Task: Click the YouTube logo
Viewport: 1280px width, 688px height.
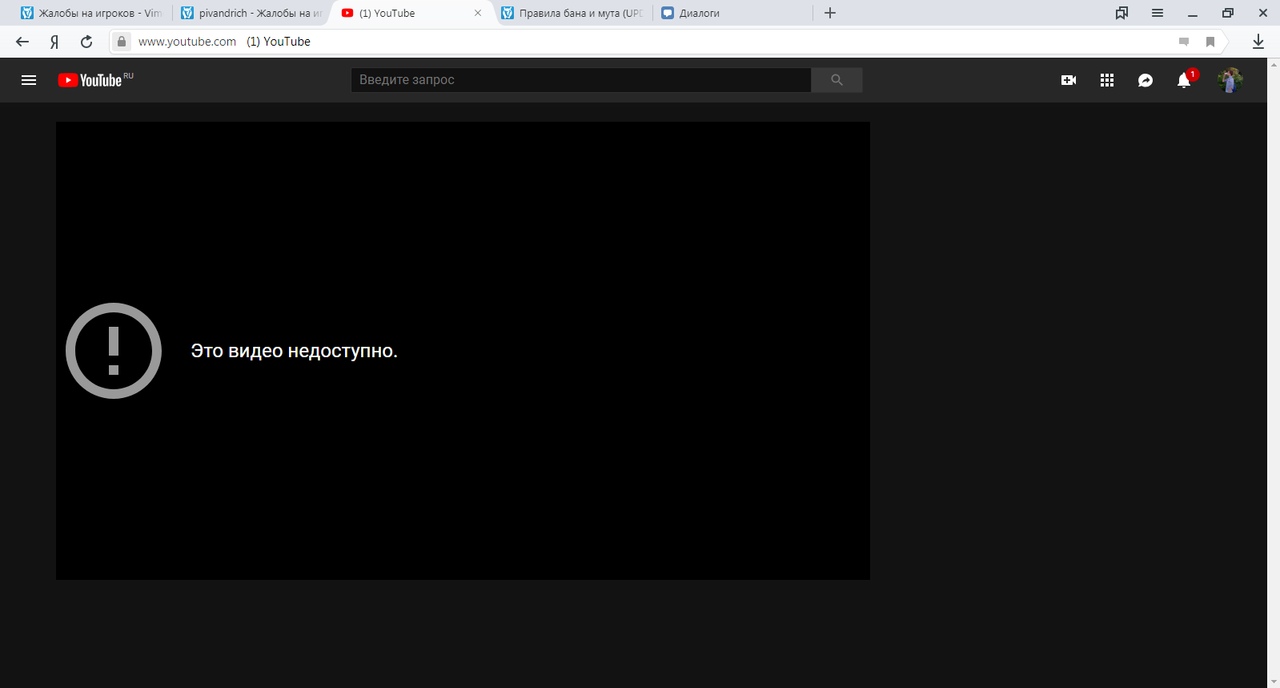Action: tap(90, 80)
